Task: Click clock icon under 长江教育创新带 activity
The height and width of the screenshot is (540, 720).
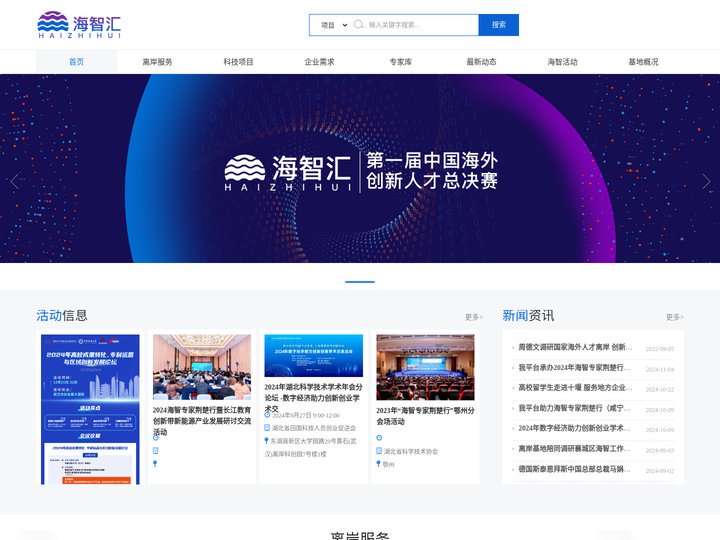Action: click(156, 438)
